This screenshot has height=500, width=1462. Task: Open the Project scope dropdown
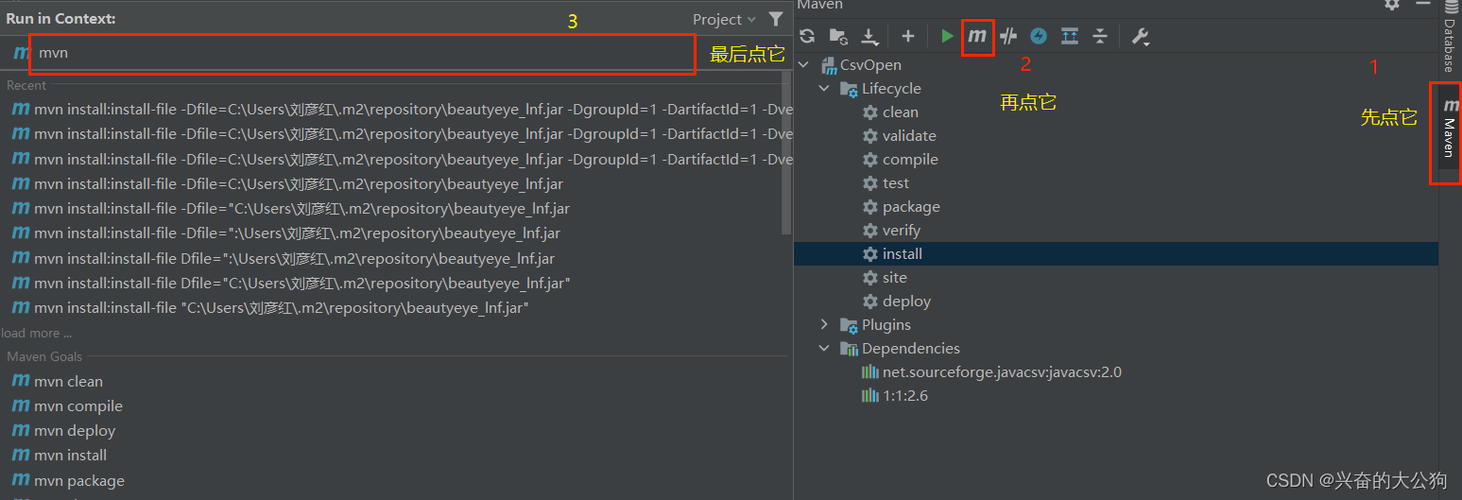724,19
